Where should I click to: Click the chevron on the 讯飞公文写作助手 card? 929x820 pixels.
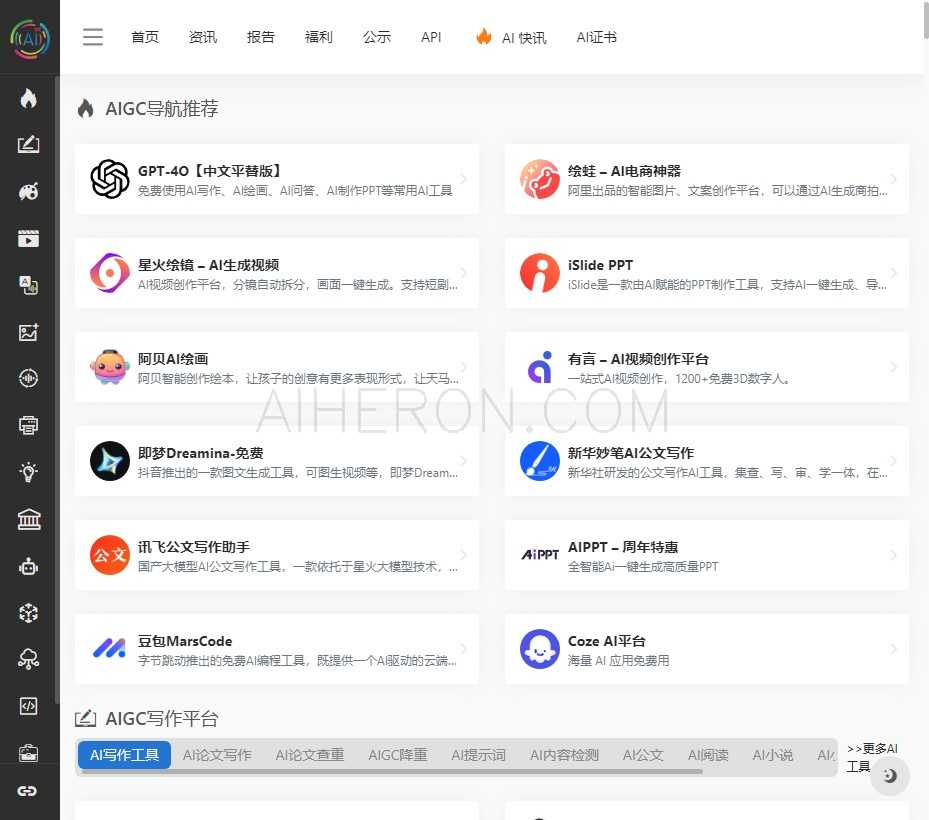tap(464, 555)
